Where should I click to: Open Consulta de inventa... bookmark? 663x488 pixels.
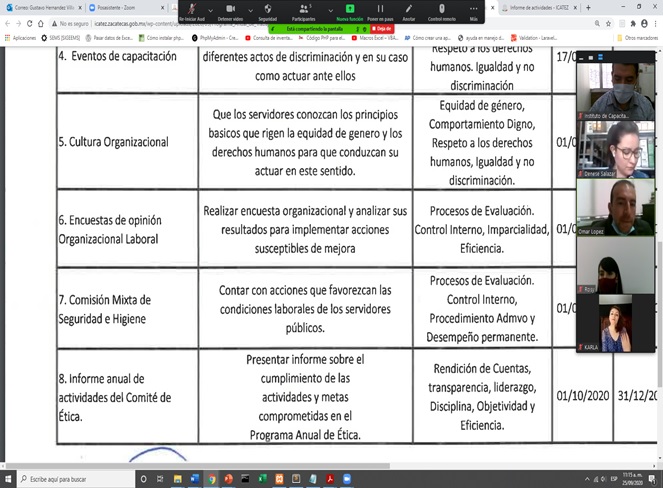268,38
